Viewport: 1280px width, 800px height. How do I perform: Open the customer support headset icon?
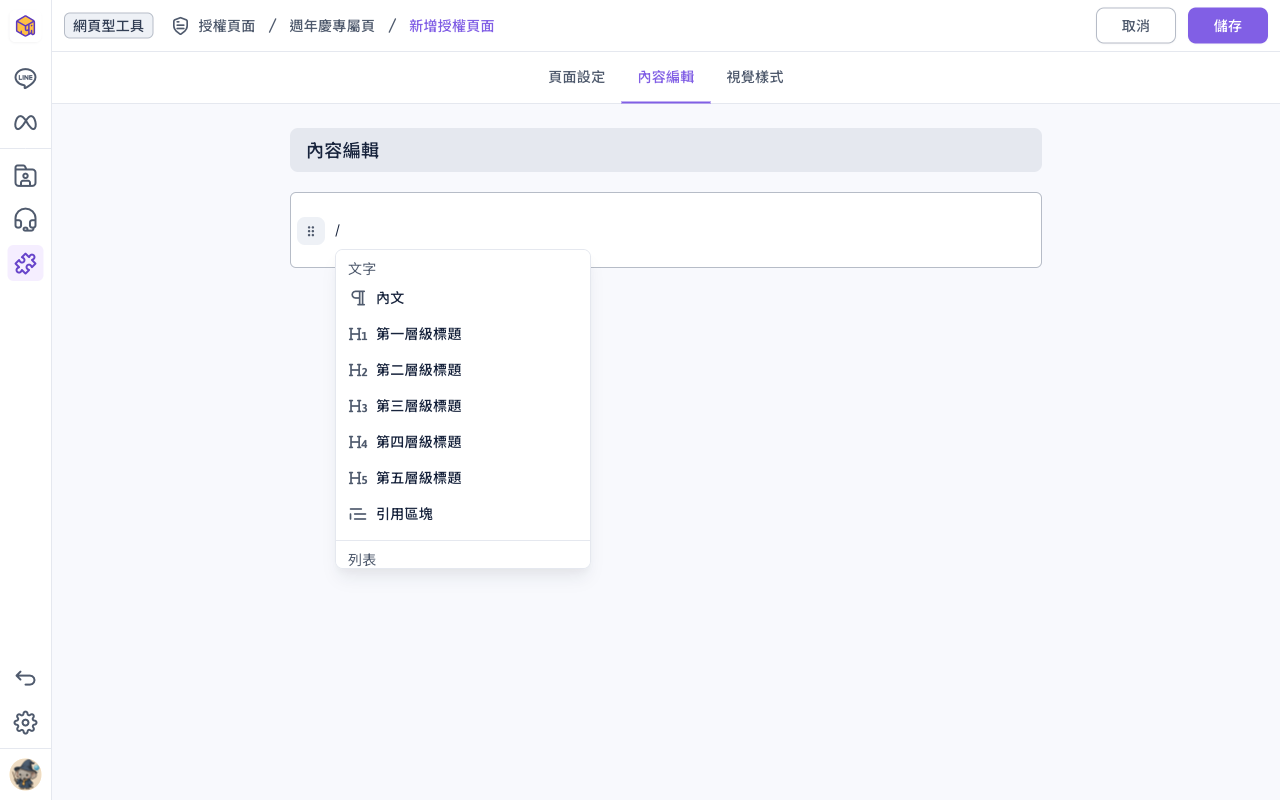click(x=25, y=220)
